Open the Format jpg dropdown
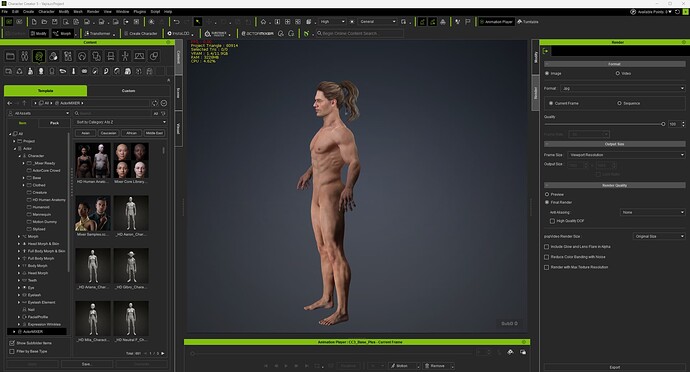This screenshot has height=372, width=690. coord(623,88)
